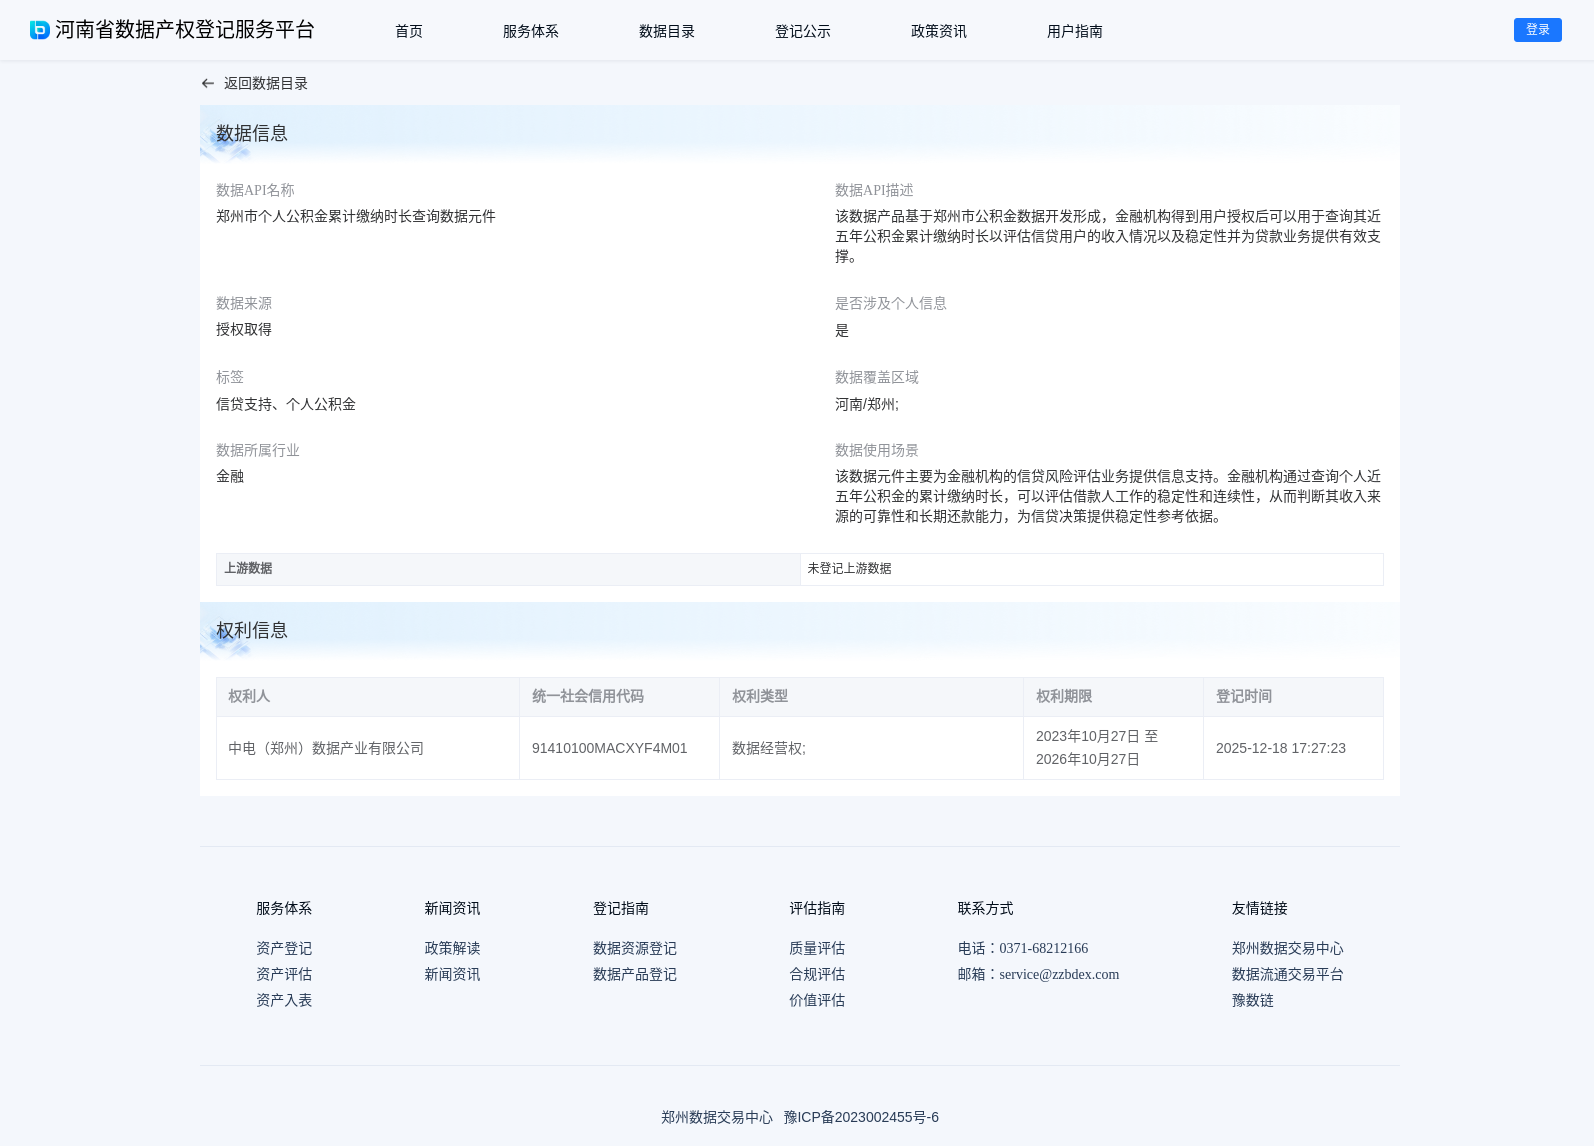Image resolution: width=1594 pixels, height=1146 pixels.
Task: Click the back arrow icon
Action: [208, 84]
